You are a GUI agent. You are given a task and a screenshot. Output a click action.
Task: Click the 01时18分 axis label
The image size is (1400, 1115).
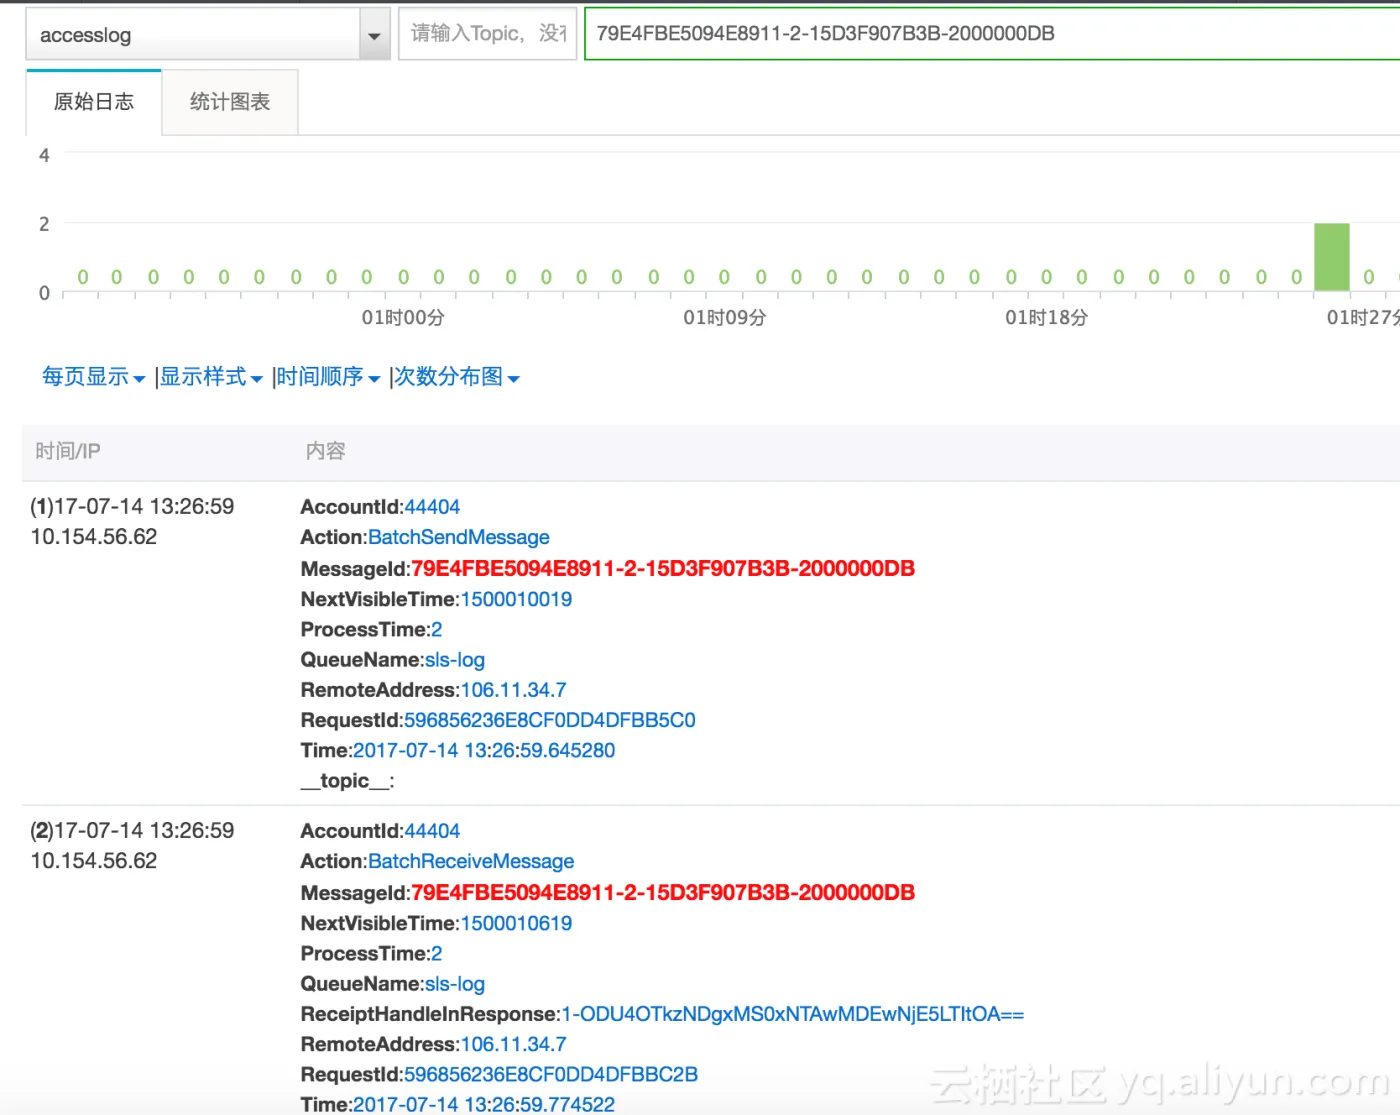click(x=1046, y=318)
